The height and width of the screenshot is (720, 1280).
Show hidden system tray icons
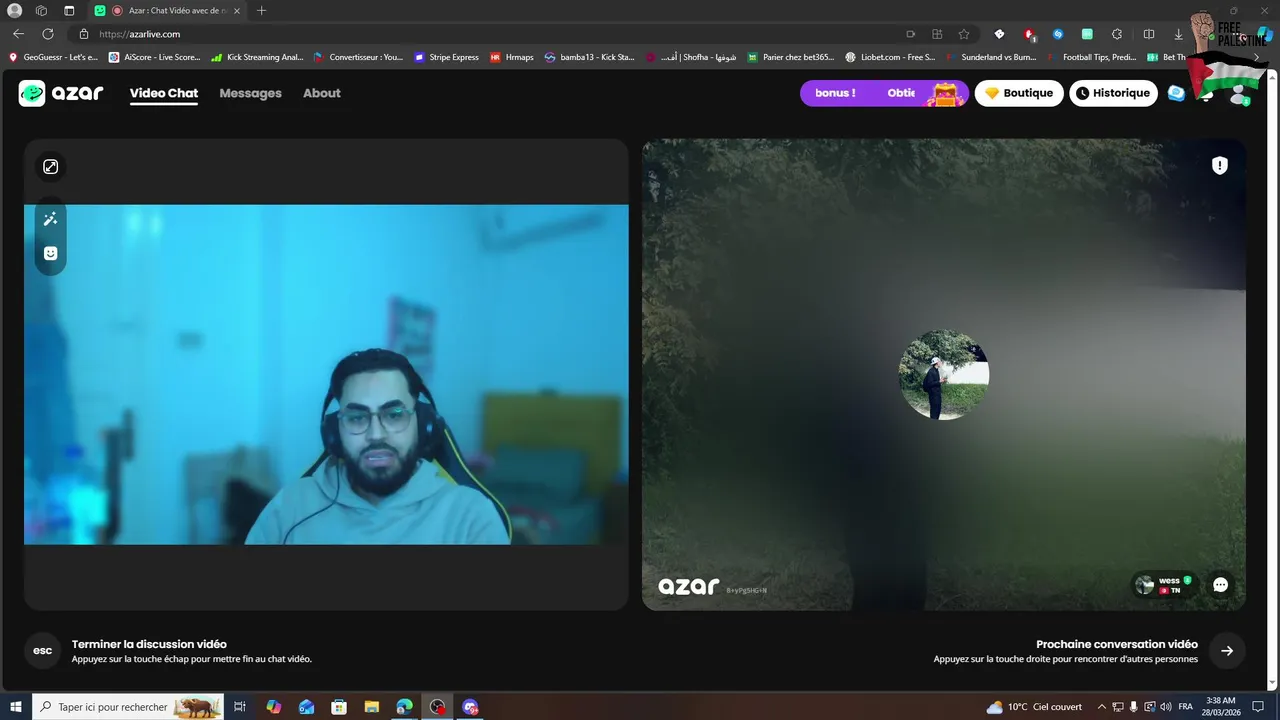click(1102, 707)
